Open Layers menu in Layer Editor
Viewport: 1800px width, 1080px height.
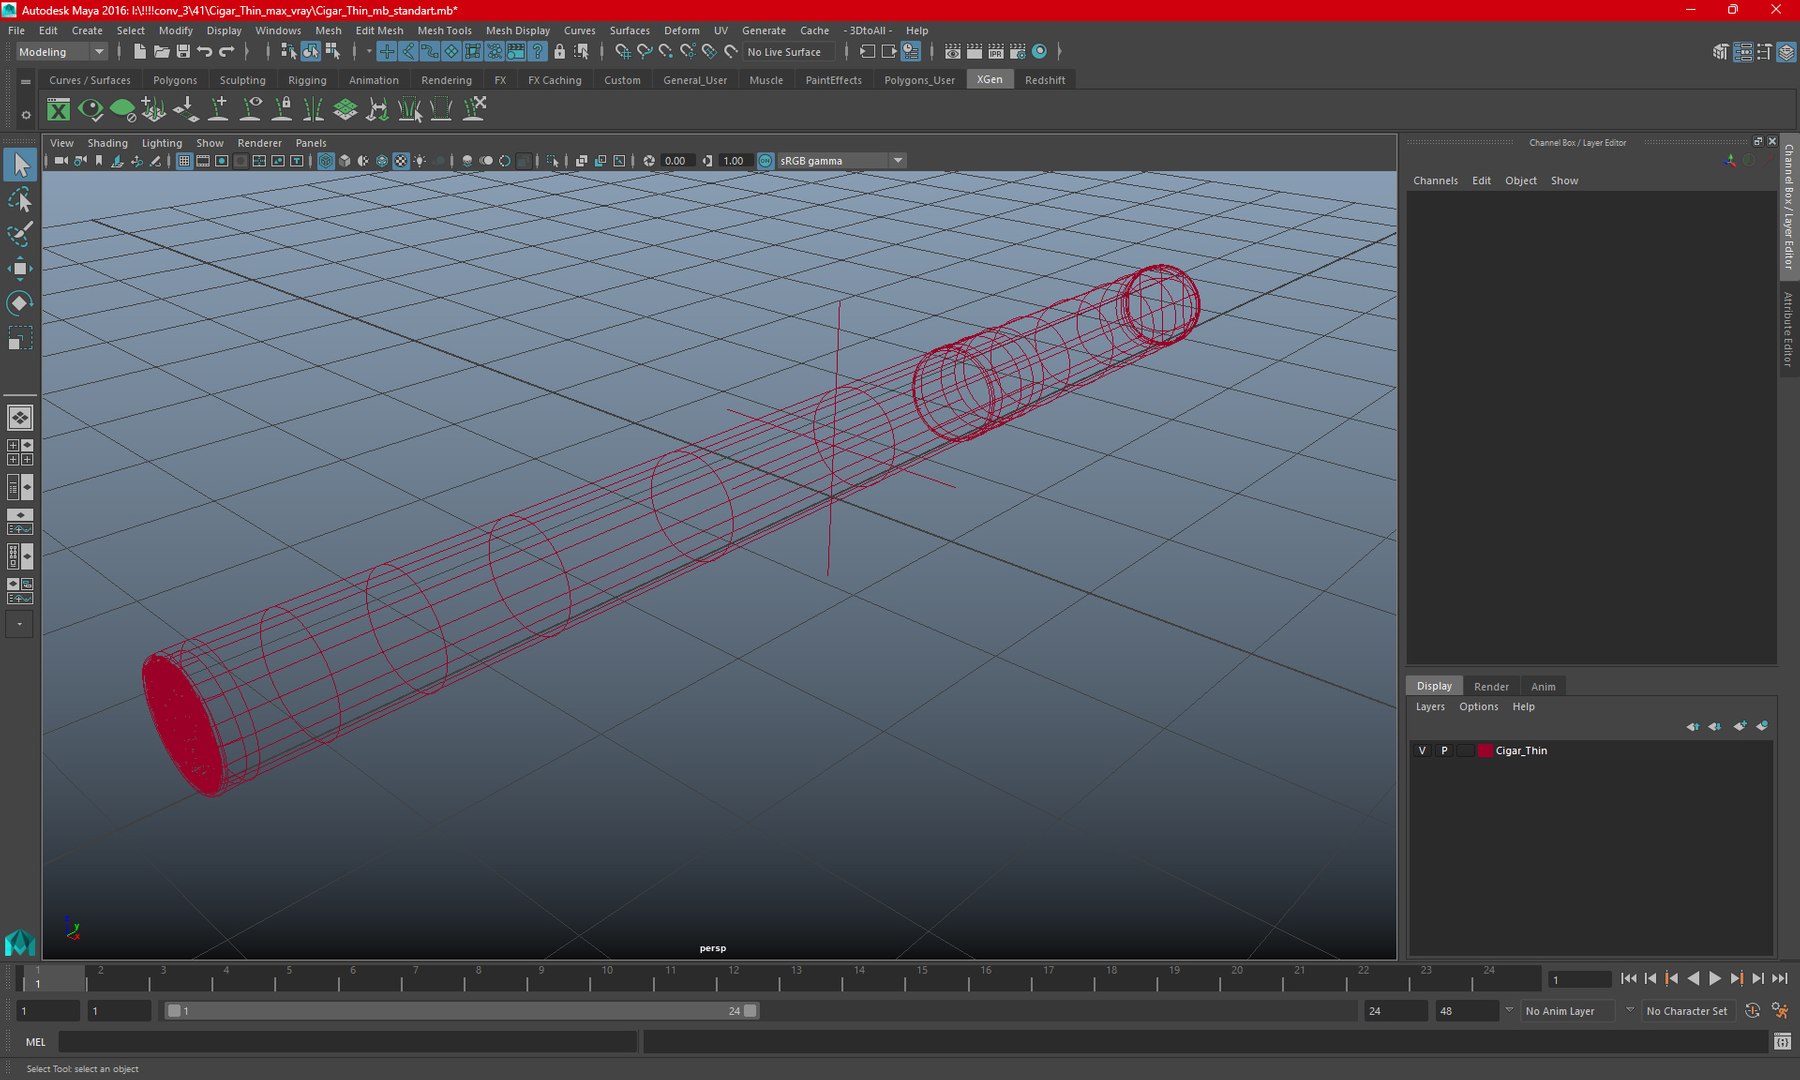[x=1430, y=707]
